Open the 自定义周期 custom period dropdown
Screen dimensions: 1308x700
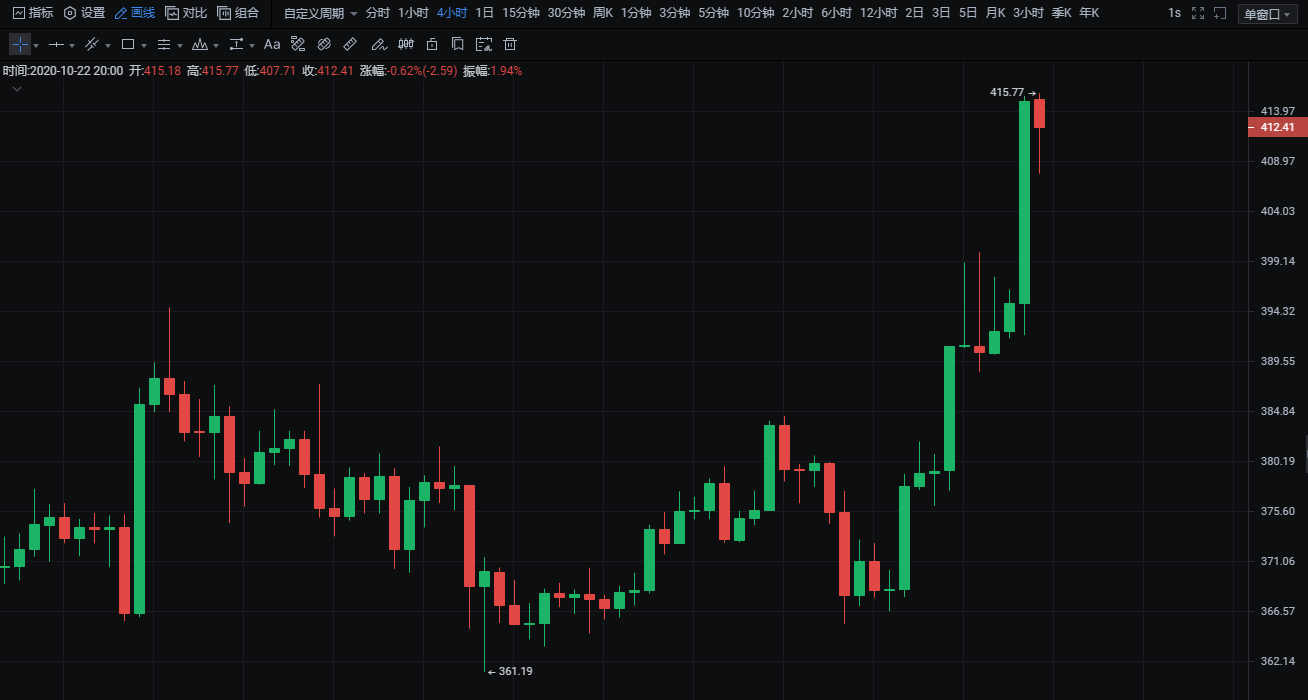tap(320, 13)
